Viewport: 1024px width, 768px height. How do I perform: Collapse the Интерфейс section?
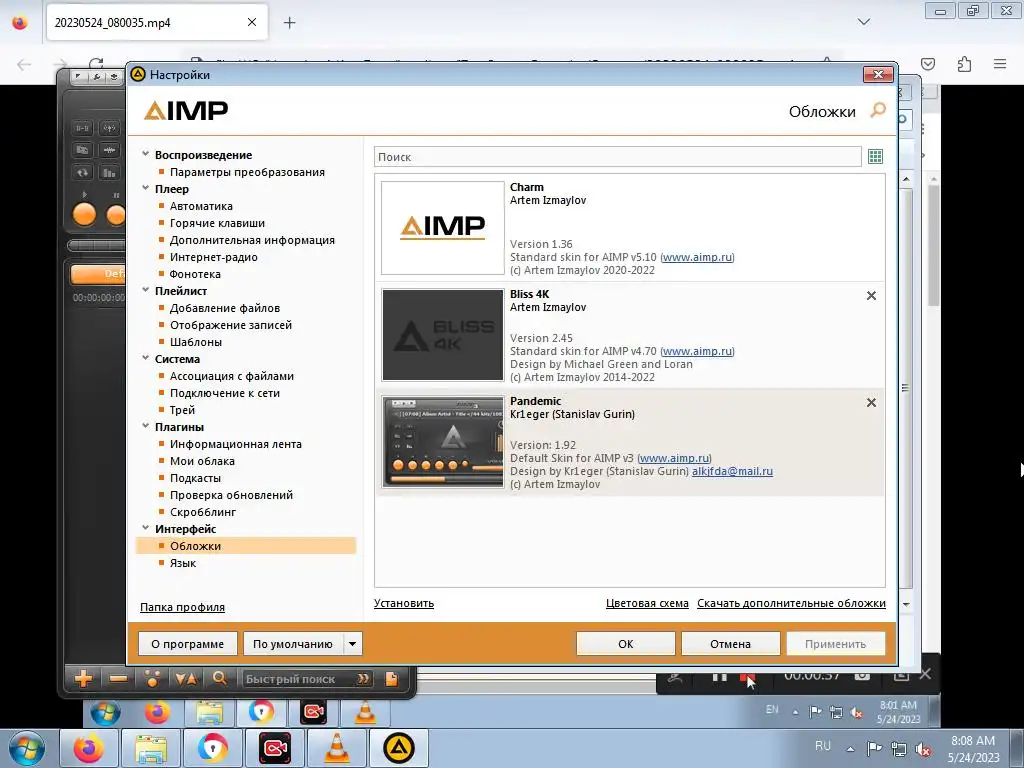(x=146, y=528)
